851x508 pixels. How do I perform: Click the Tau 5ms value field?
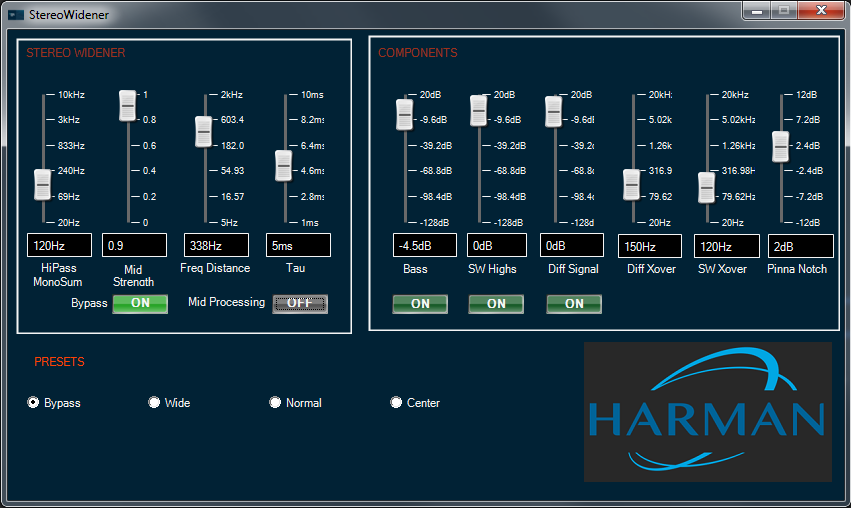click(299, 245)
